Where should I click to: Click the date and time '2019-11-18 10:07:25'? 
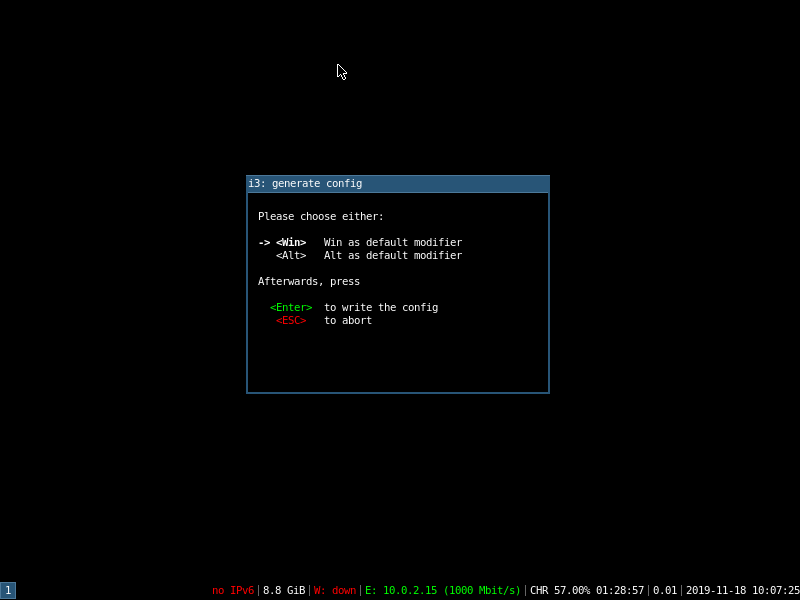coord(742,590)
